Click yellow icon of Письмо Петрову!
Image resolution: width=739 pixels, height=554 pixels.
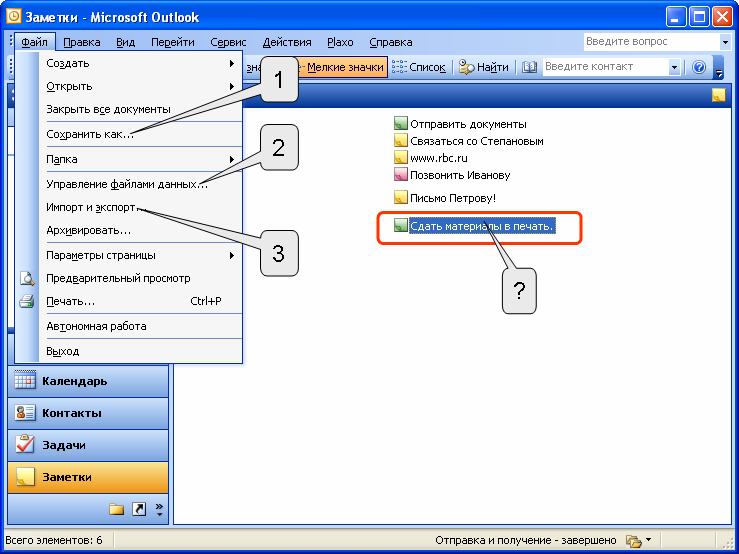click(x=401, y=198)
